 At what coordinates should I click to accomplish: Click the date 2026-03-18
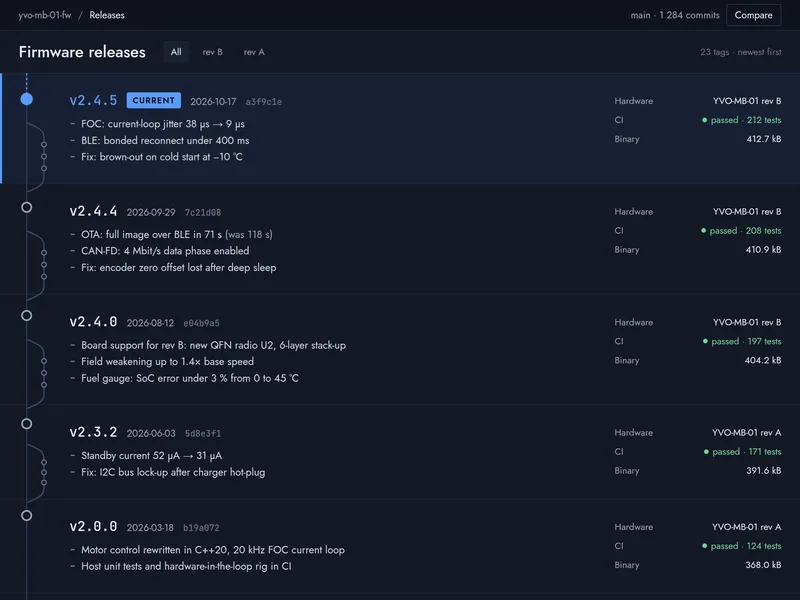tap(150, 528)
